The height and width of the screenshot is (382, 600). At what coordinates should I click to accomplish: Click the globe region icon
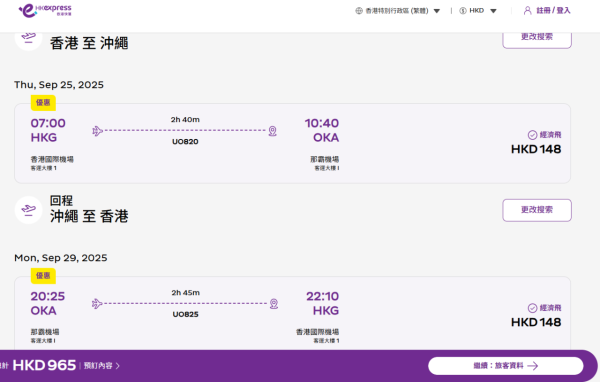click(x=359, y=11)
